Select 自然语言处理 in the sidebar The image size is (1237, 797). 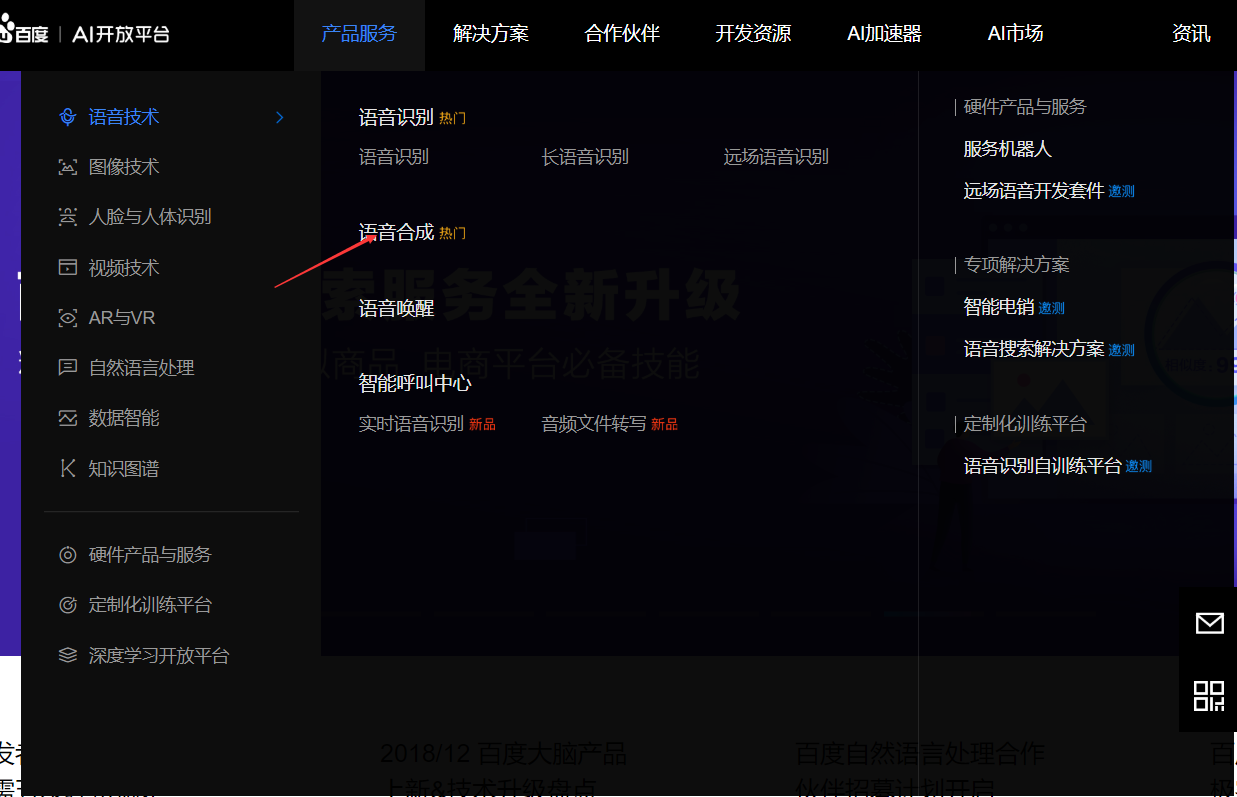[x=141, y=368]
